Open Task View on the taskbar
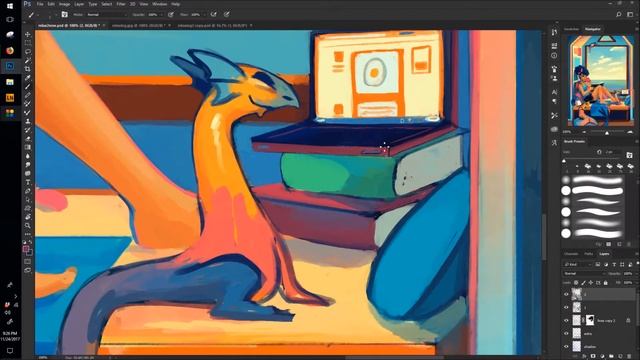This screenshot has height=360, width=640. coord(10,20)
